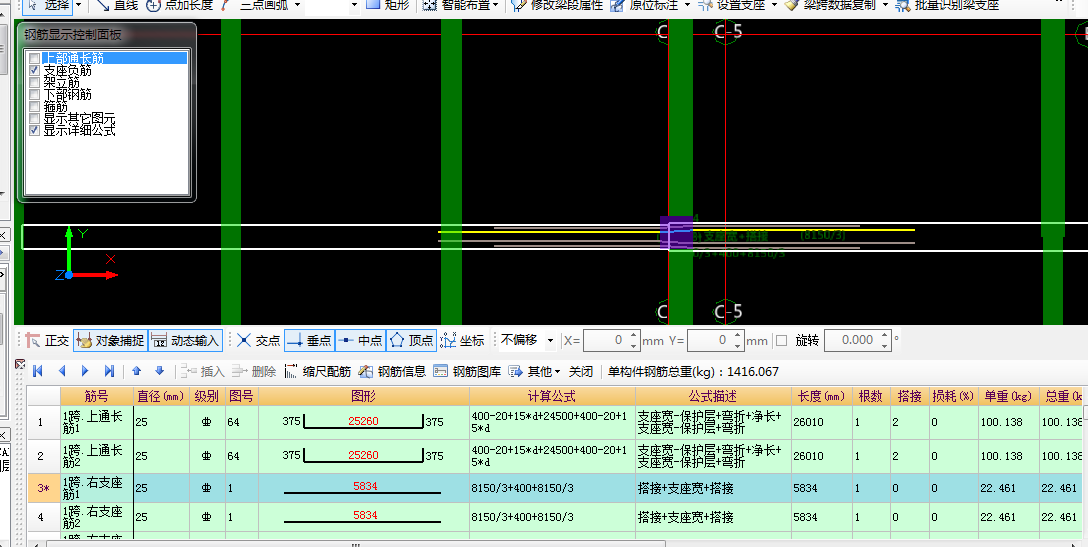Select the 直线 line tool
This screenshot has height=547, width=1088.
coord(117,5)
